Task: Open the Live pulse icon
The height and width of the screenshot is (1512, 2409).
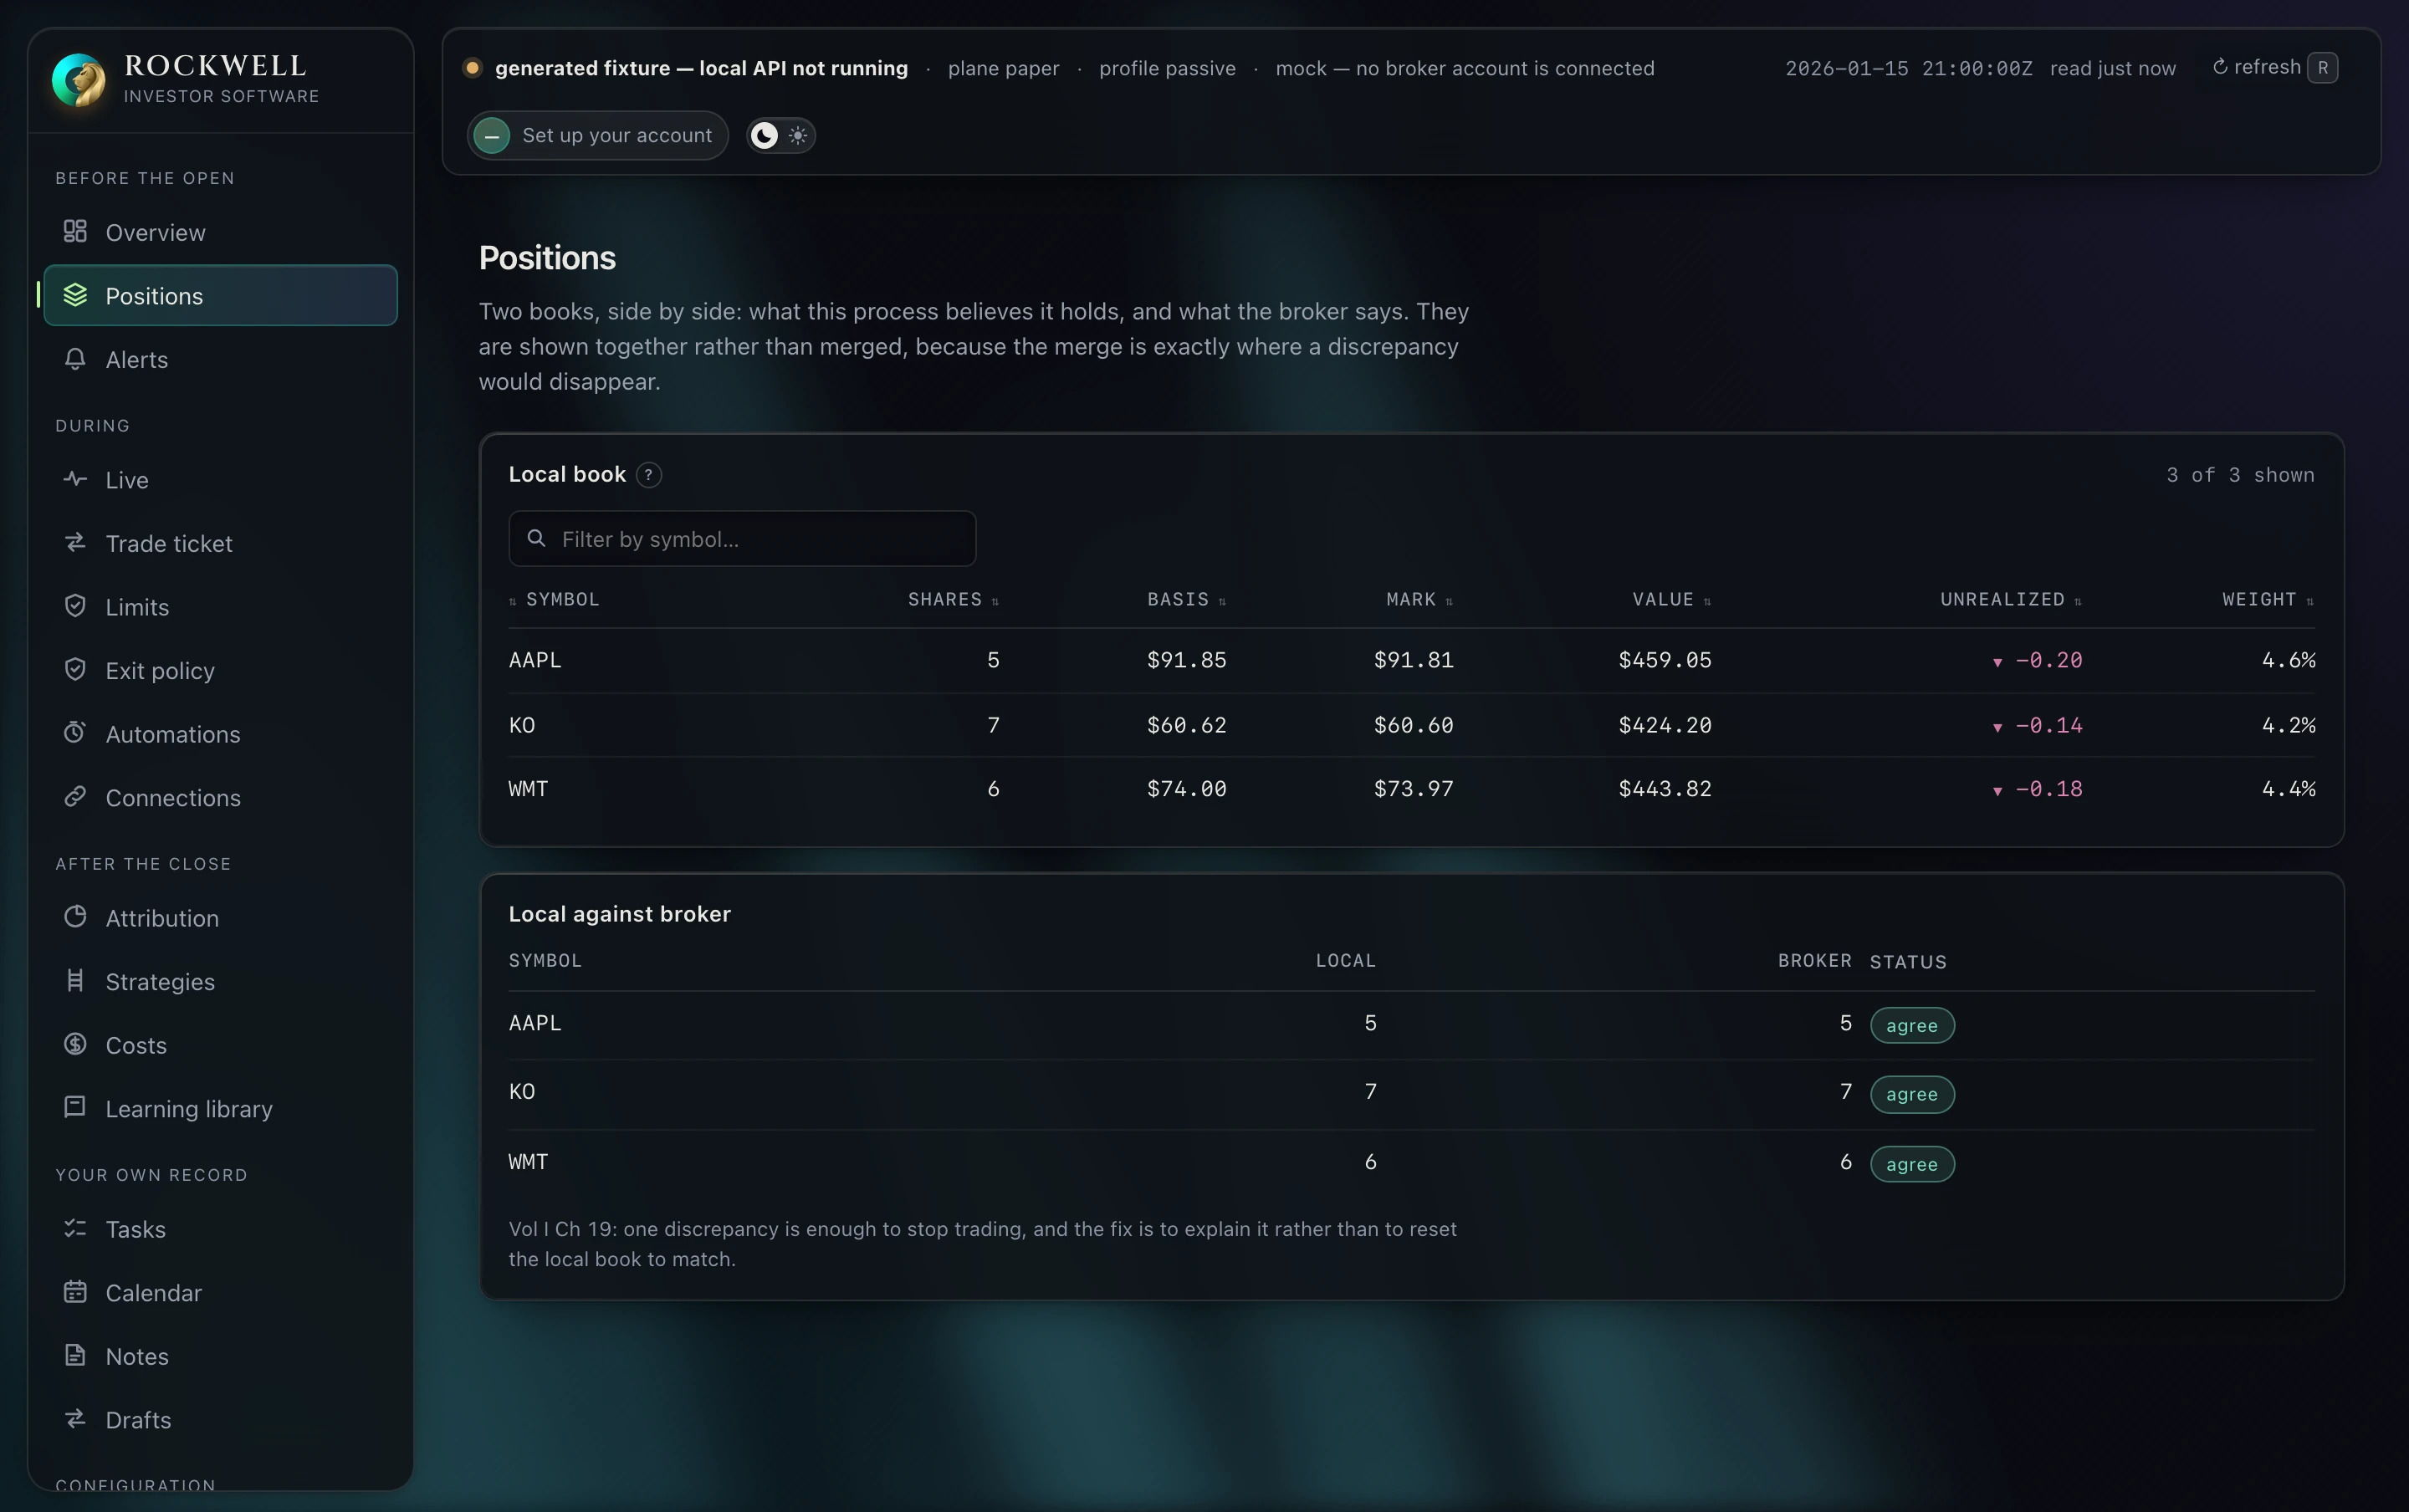Action: tap(75, 479)
